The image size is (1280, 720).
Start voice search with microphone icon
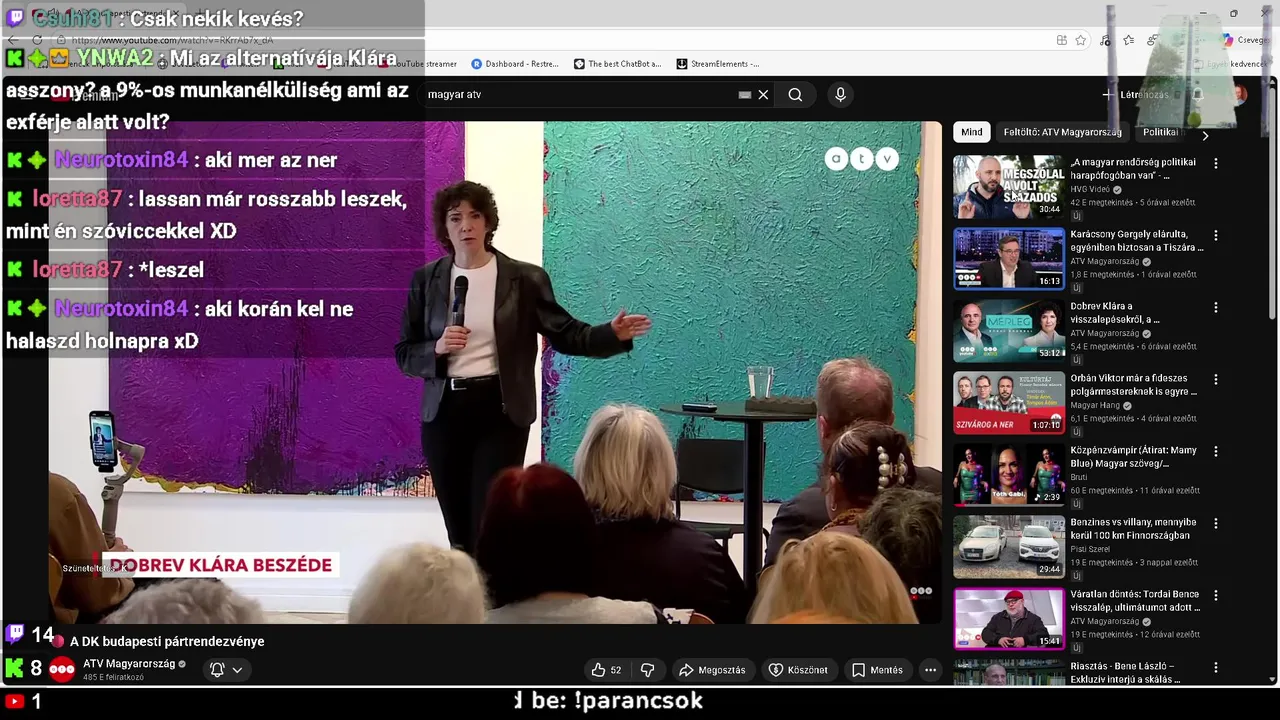(x=840, y=94)
